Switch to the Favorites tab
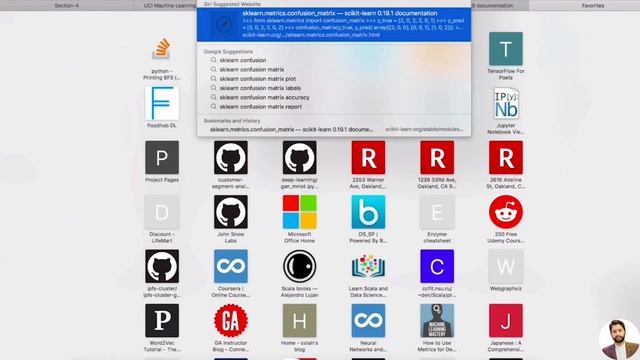The image size is (640, 360). (584, 5)
